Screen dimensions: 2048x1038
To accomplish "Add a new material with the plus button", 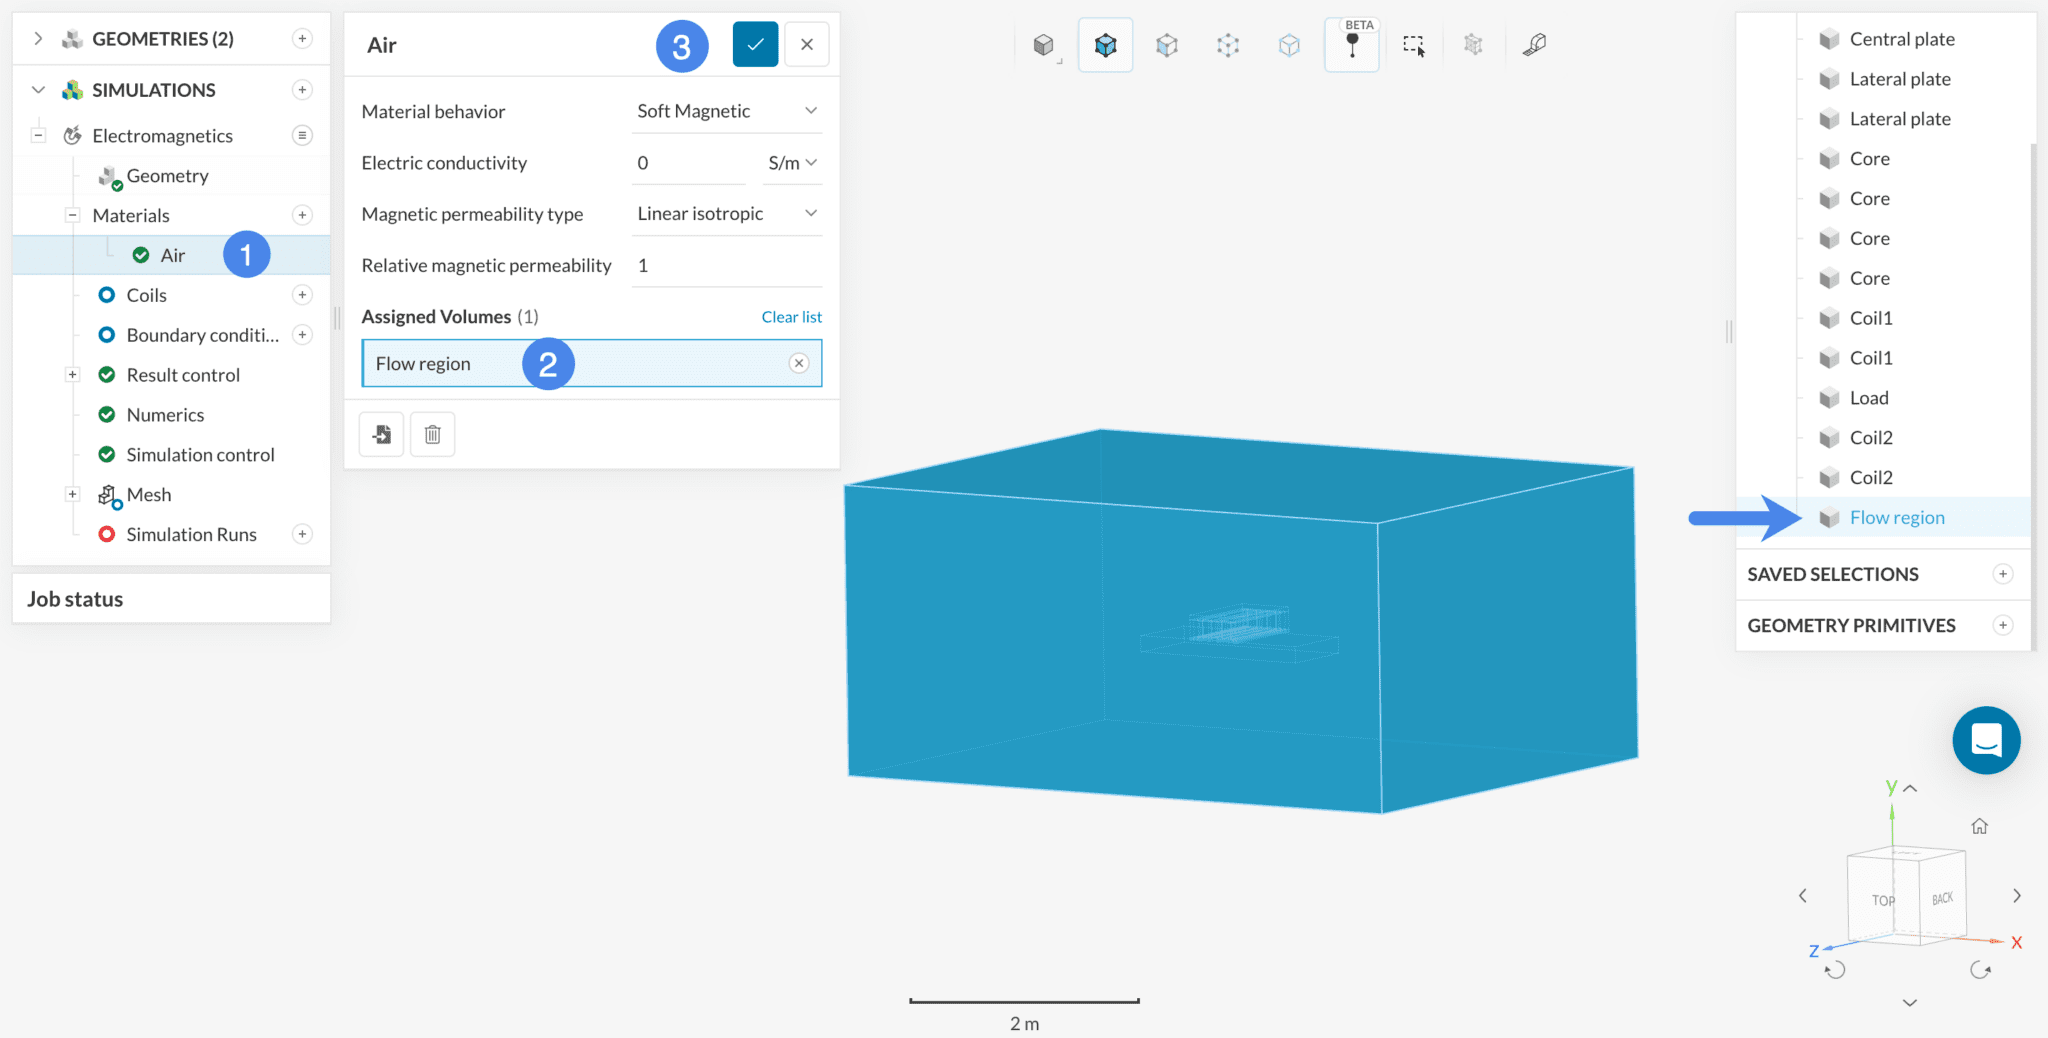I will [302, 214].
